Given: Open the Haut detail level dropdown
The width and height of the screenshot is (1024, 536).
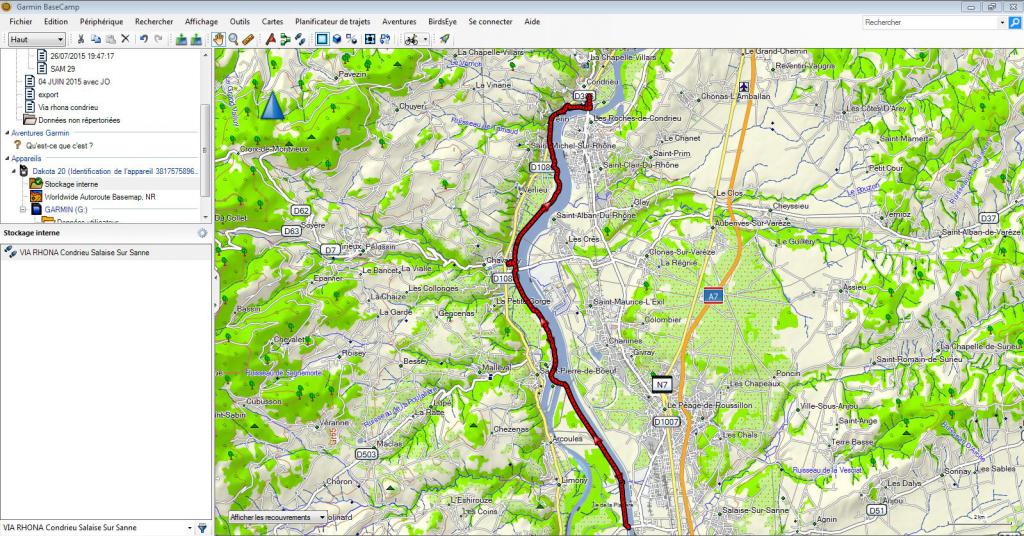Looking at the screenshot, I should 37,39.
